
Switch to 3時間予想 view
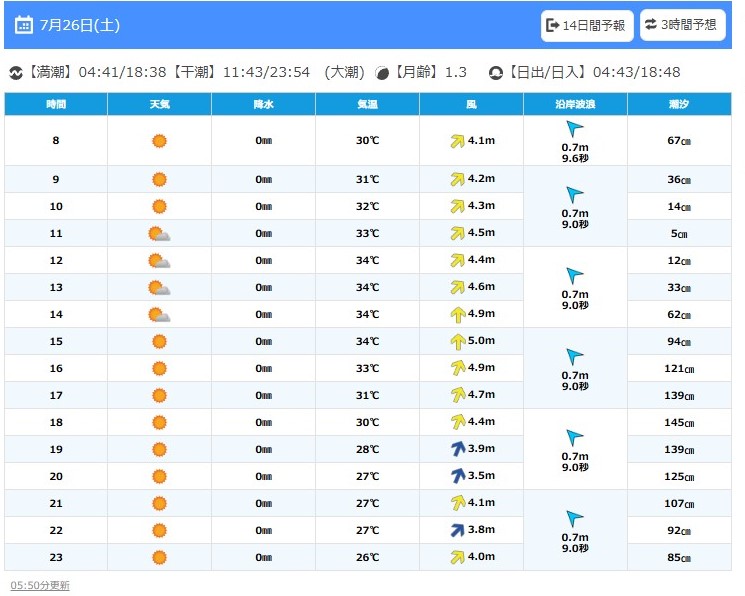(x=682, y=25)
